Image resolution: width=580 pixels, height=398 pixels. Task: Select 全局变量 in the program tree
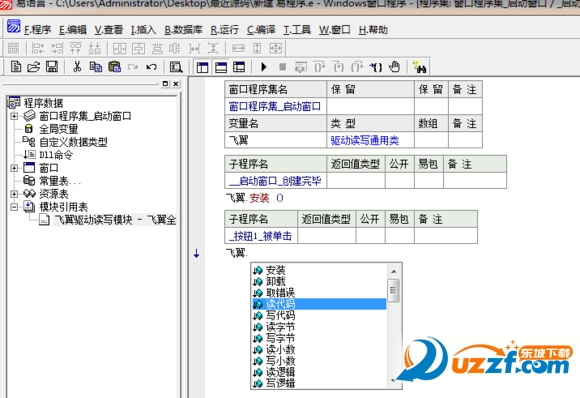(58, 129)
